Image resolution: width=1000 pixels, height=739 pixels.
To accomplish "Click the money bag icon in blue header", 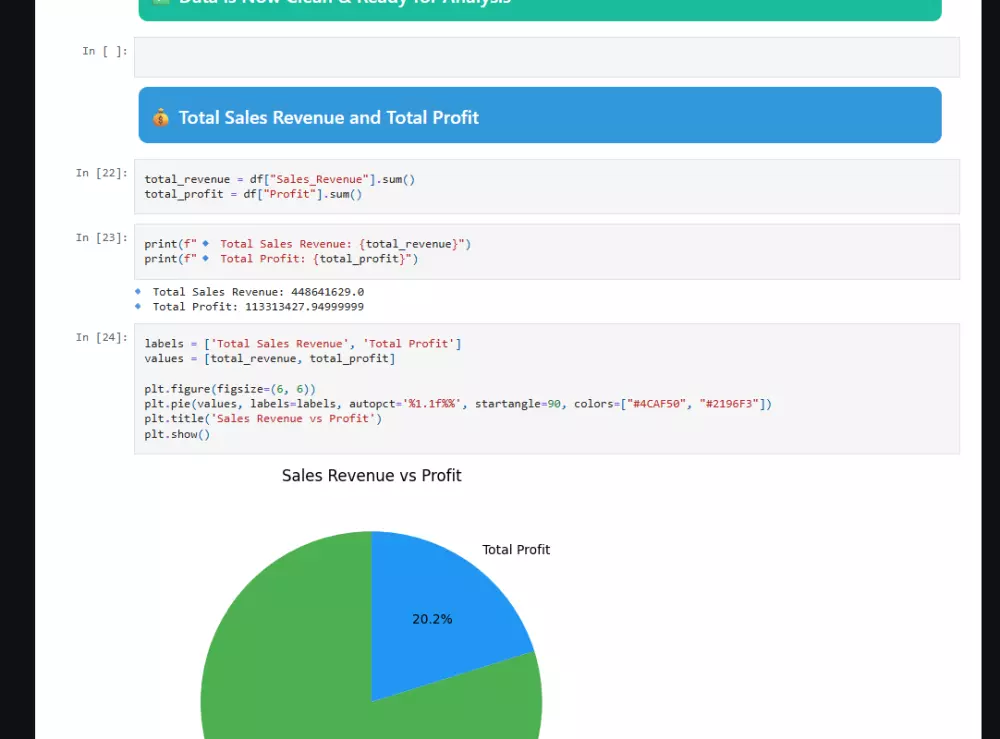I will click(x=163, y=117).
